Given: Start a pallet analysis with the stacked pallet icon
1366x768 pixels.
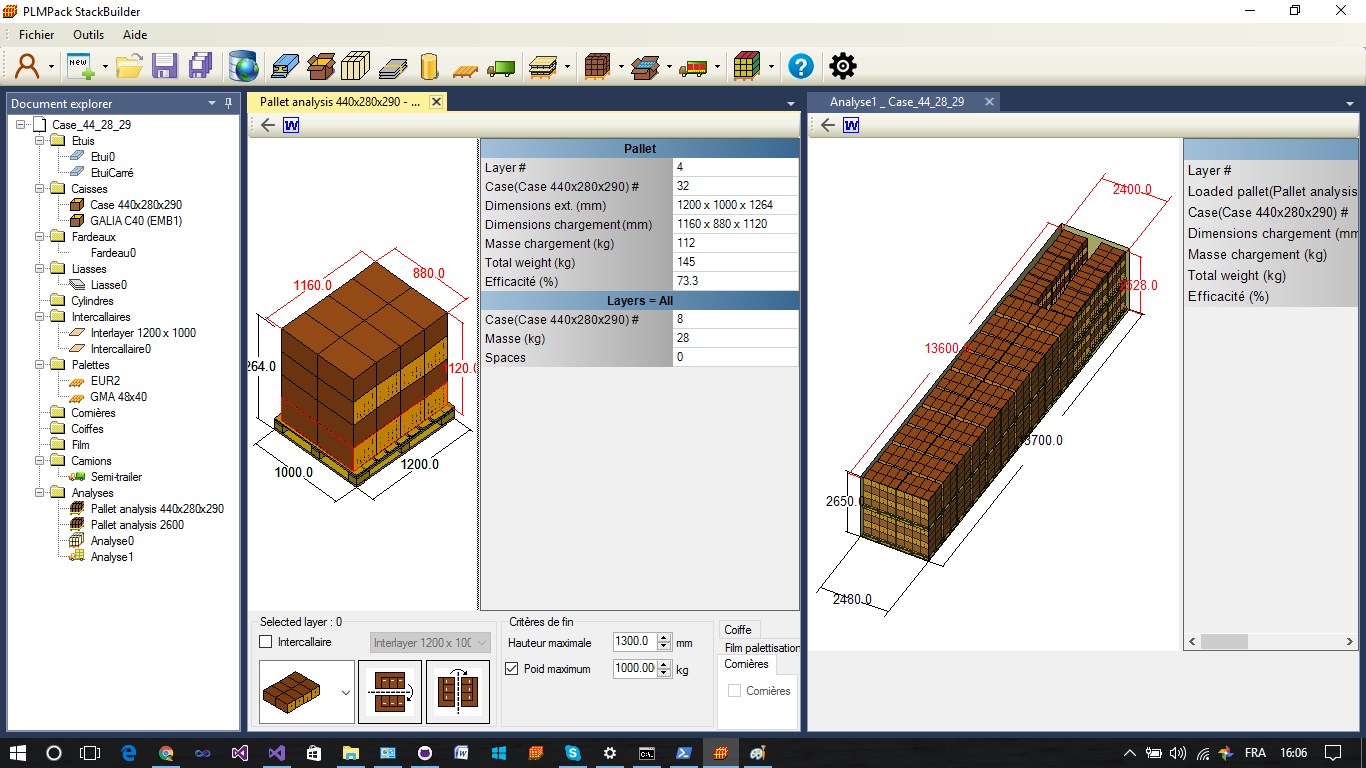Looking at the screenshot, I should (597, 67).
